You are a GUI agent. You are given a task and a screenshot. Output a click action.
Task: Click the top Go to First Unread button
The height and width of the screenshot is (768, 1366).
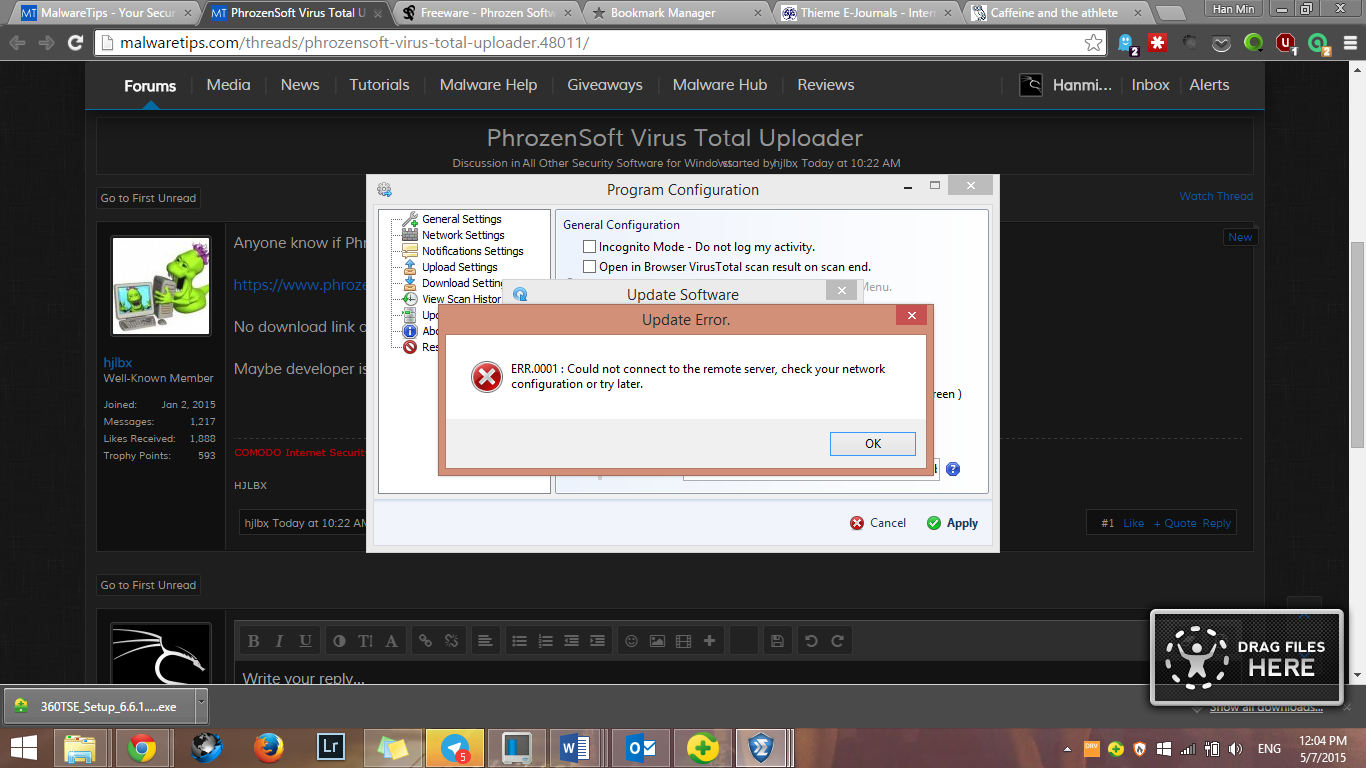click(148, 198)
